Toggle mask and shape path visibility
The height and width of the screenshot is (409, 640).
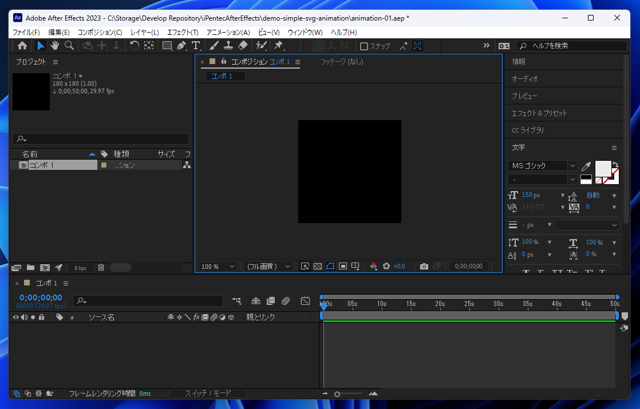[x=330, y=267]
